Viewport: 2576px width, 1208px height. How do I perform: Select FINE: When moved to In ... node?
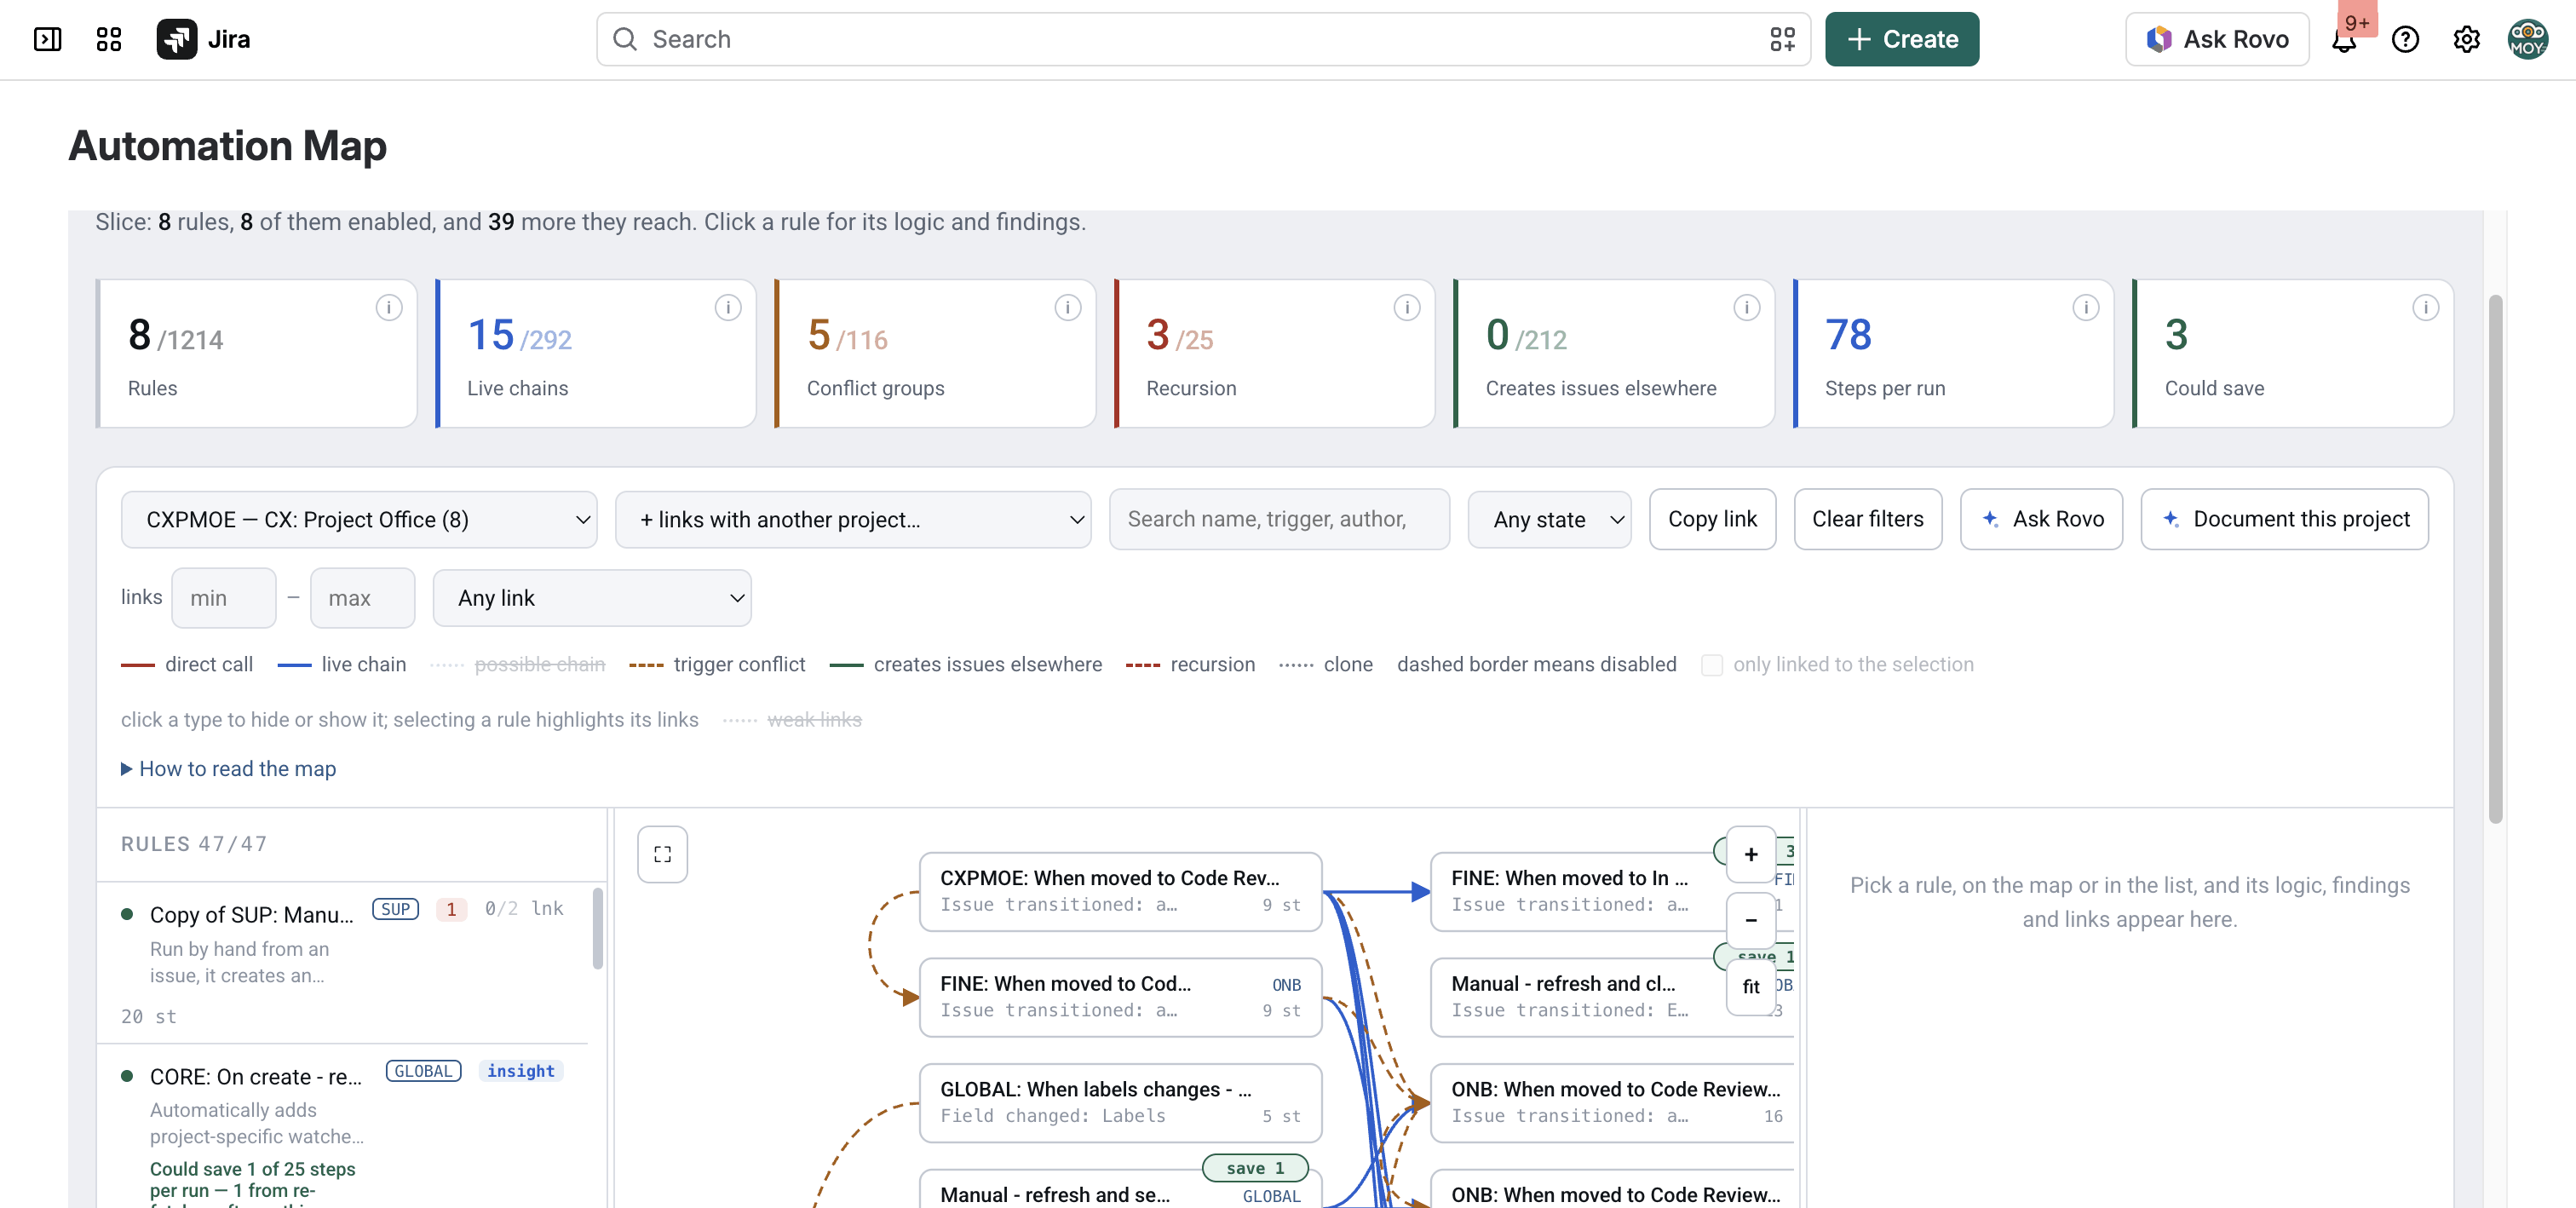(x=1612, y=891)
